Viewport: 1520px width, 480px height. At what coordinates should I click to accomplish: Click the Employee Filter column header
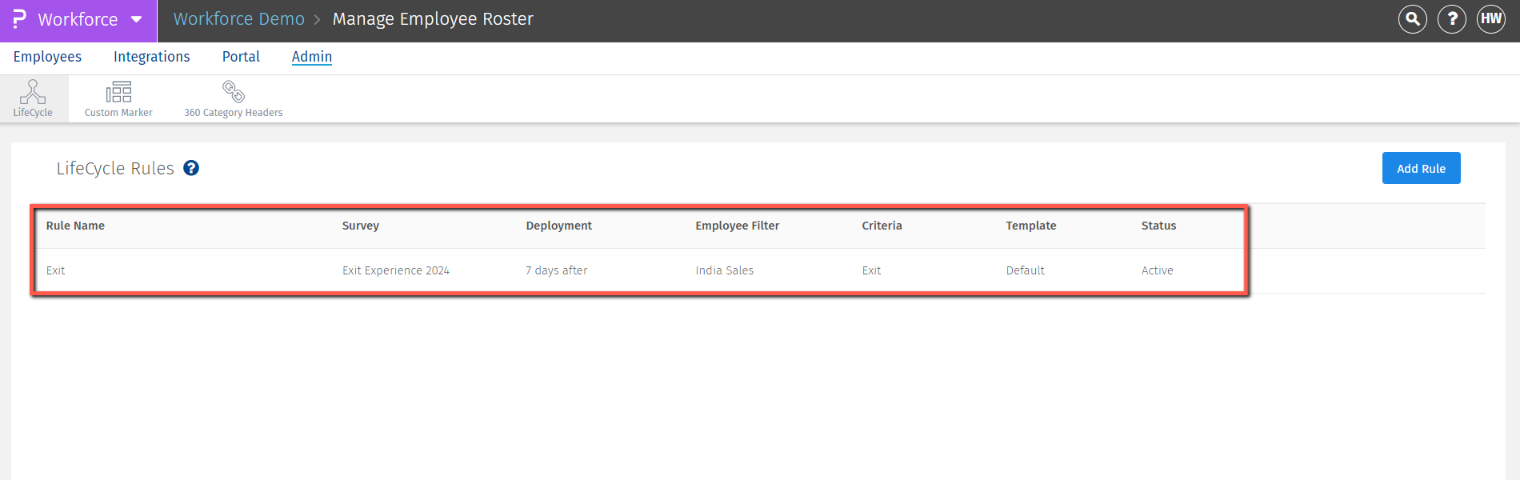pos(737,226)
